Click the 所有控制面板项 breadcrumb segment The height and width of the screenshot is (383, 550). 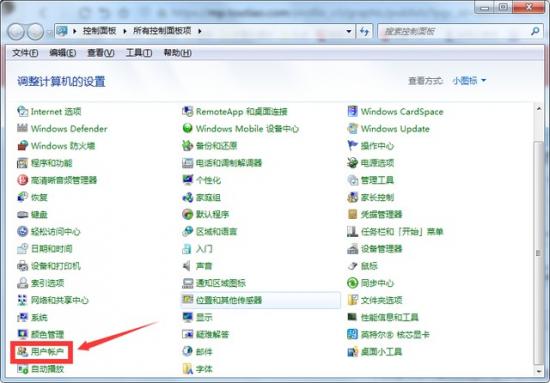(x=162, y=31)
